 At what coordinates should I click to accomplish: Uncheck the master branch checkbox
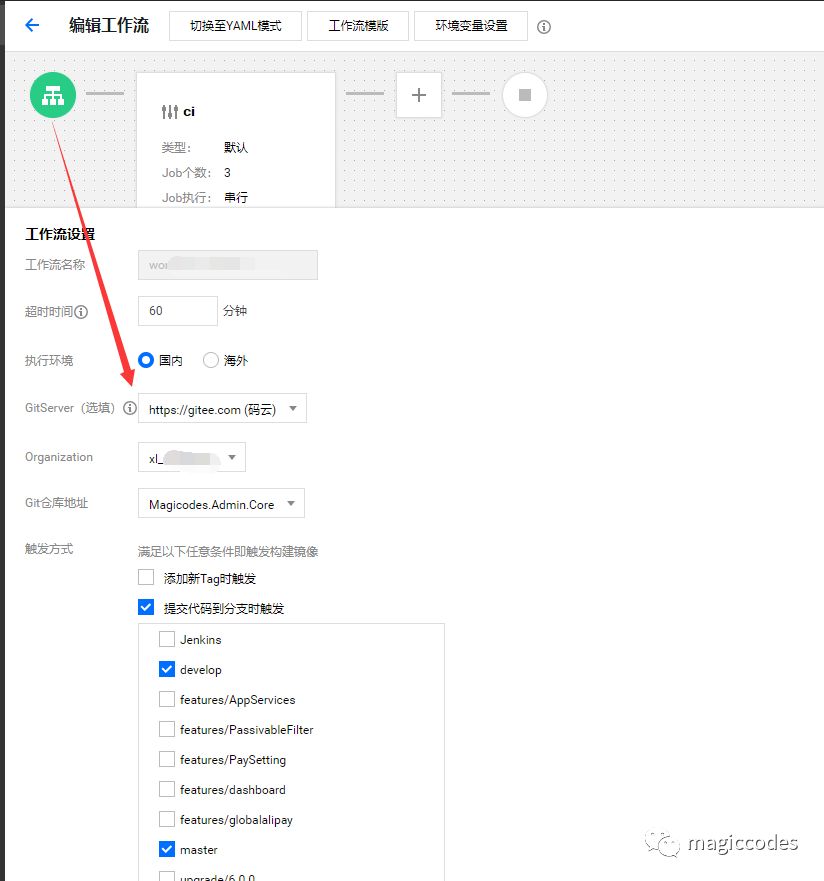[x=167, y=849]
